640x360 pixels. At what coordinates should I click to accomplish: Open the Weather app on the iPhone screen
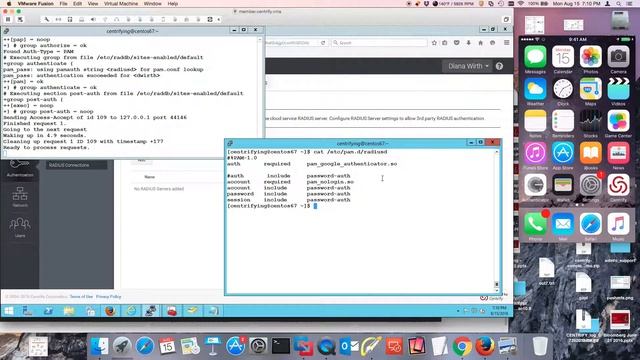click(x=535, y=89)
